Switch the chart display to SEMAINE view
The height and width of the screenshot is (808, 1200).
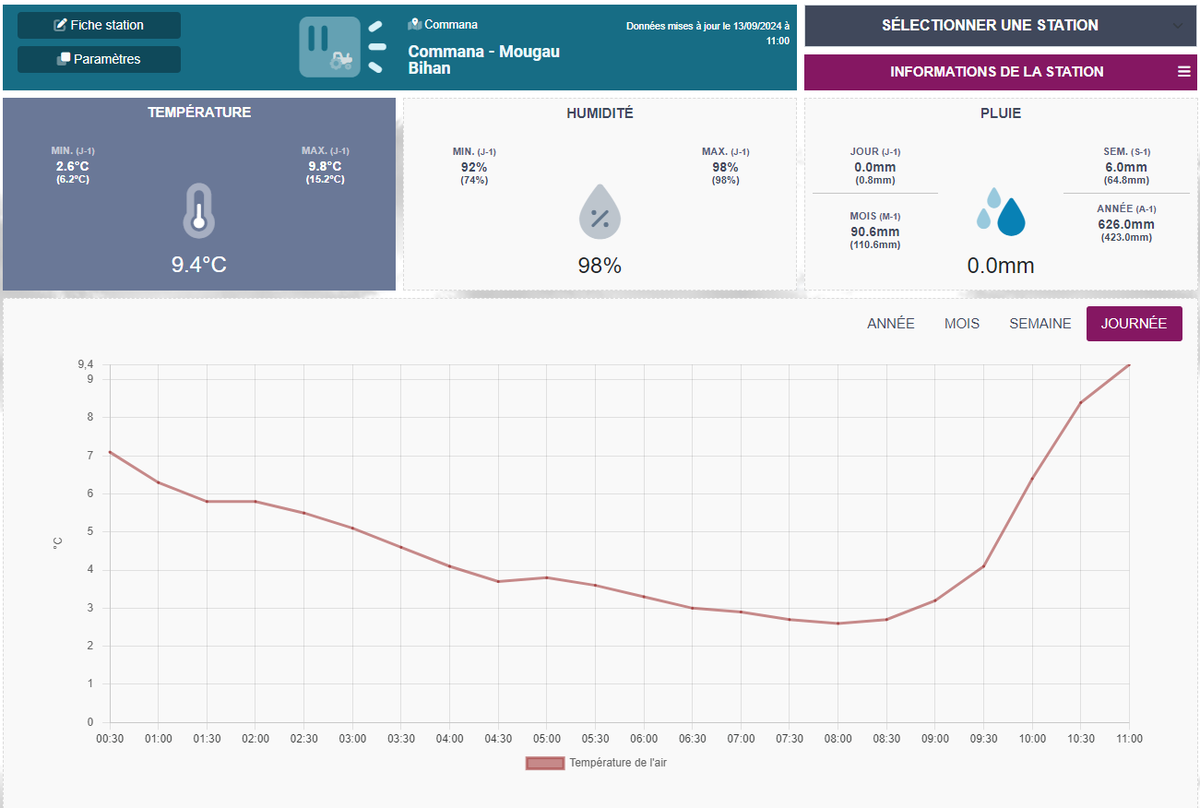(x=1040, y=323)
